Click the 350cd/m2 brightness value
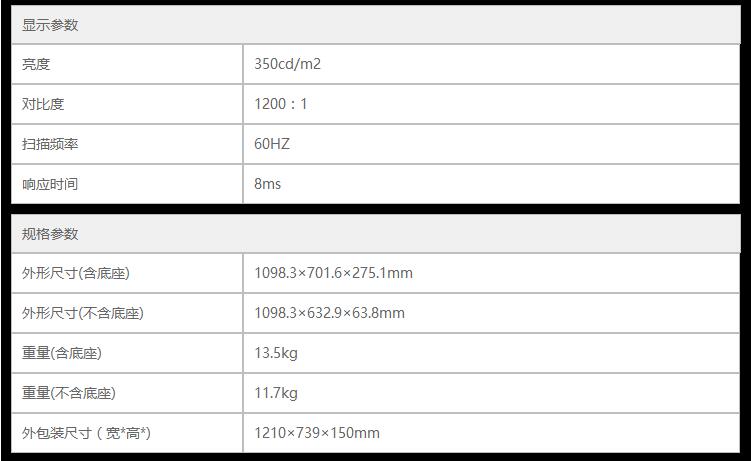 point(287,64)
